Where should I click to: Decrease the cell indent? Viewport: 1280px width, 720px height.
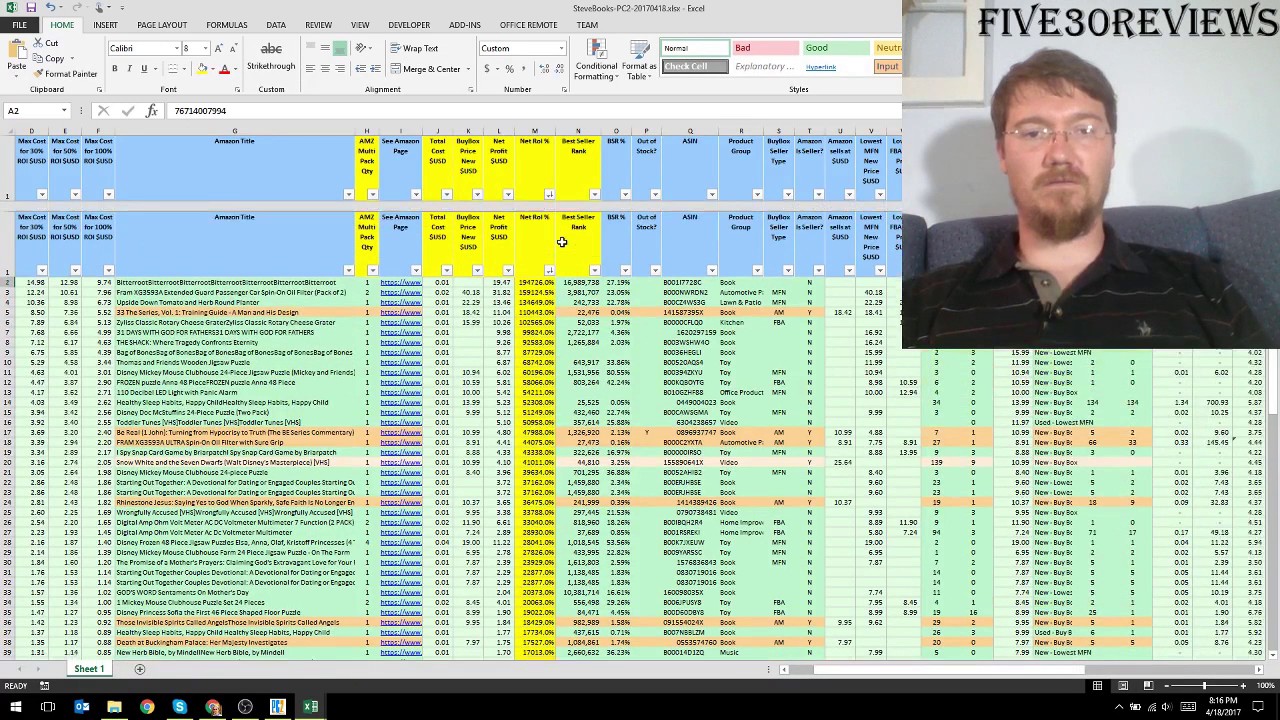tap(362, 69)
